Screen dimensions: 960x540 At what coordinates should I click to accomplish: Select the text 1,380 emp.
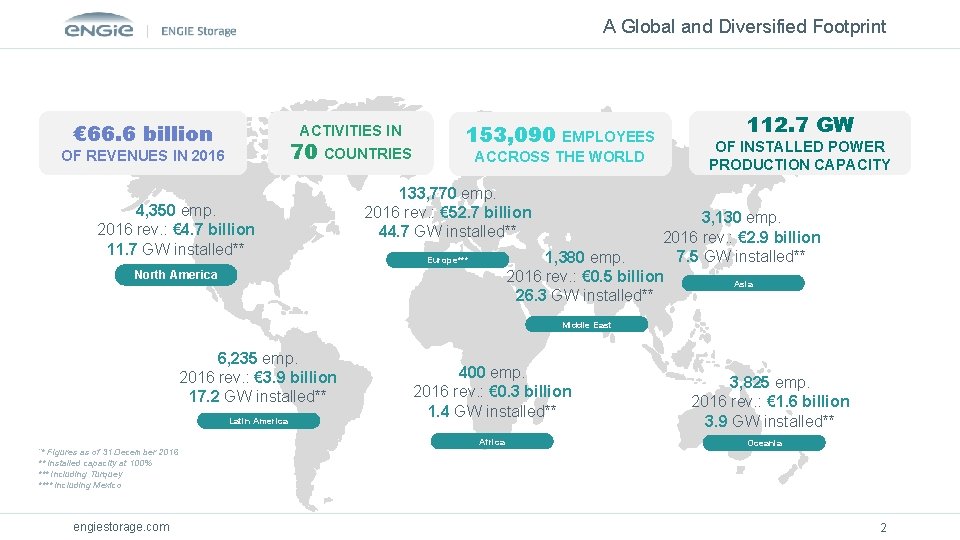click(585, 257)
